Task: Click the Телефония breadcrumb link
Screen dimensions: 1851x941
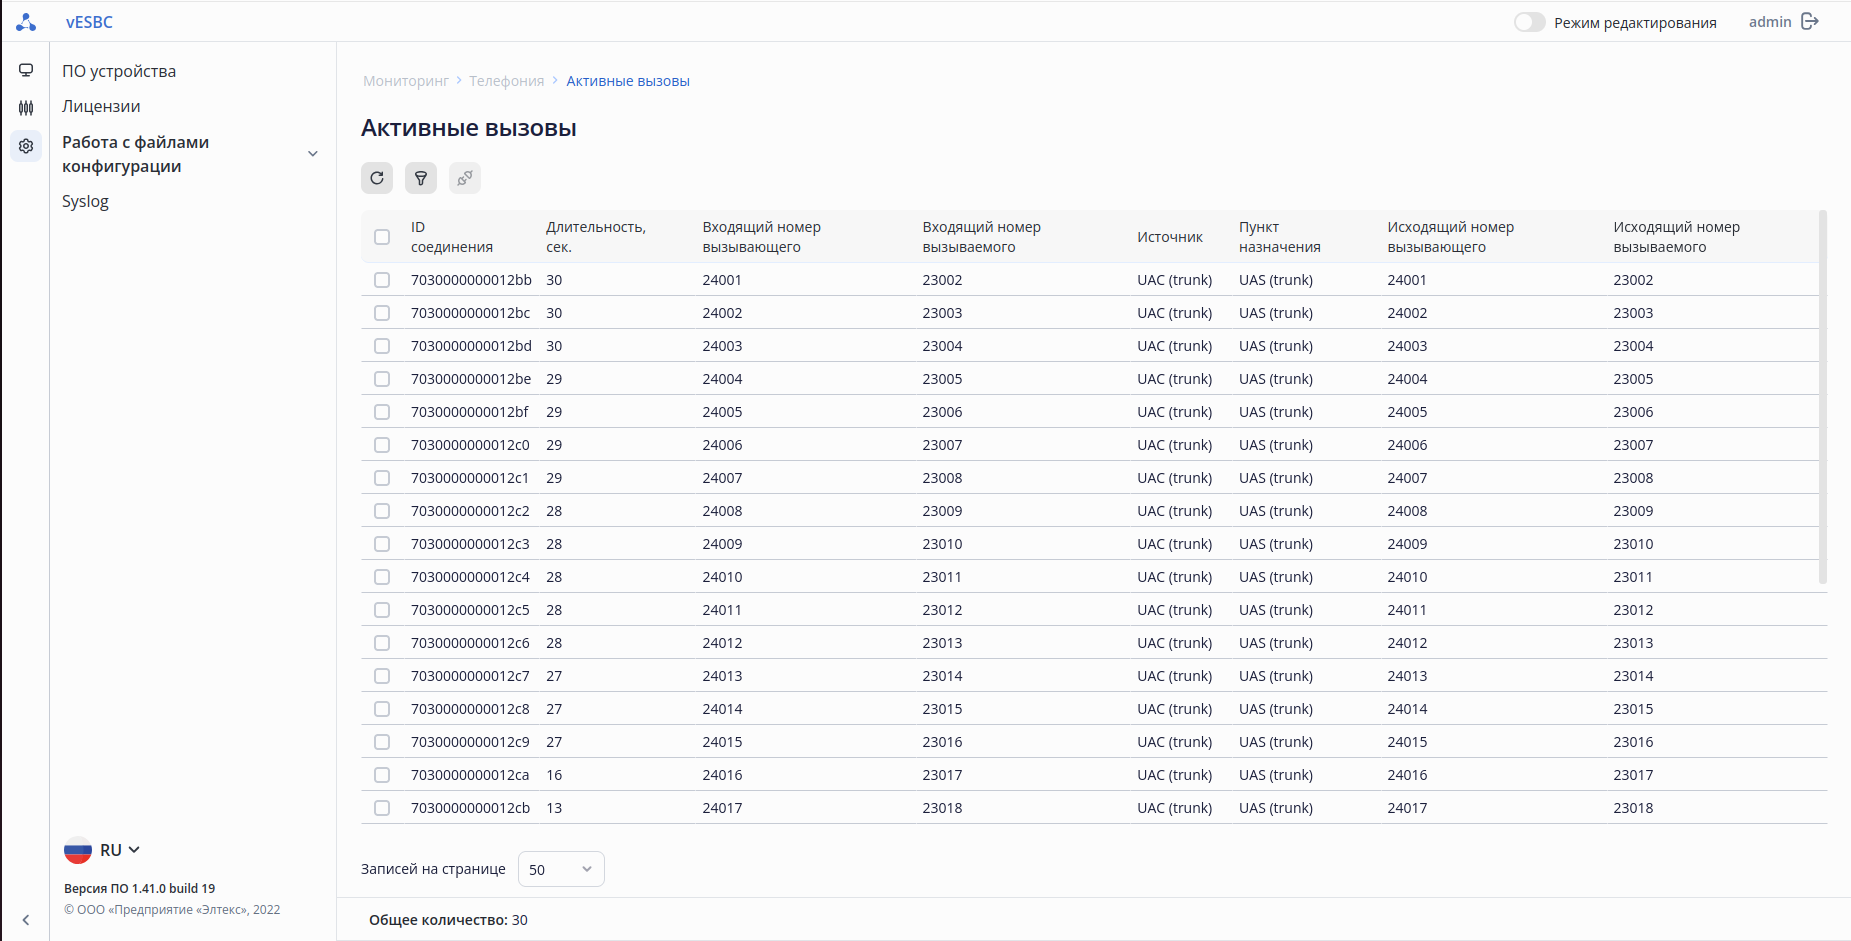Action: click(506, 81)
